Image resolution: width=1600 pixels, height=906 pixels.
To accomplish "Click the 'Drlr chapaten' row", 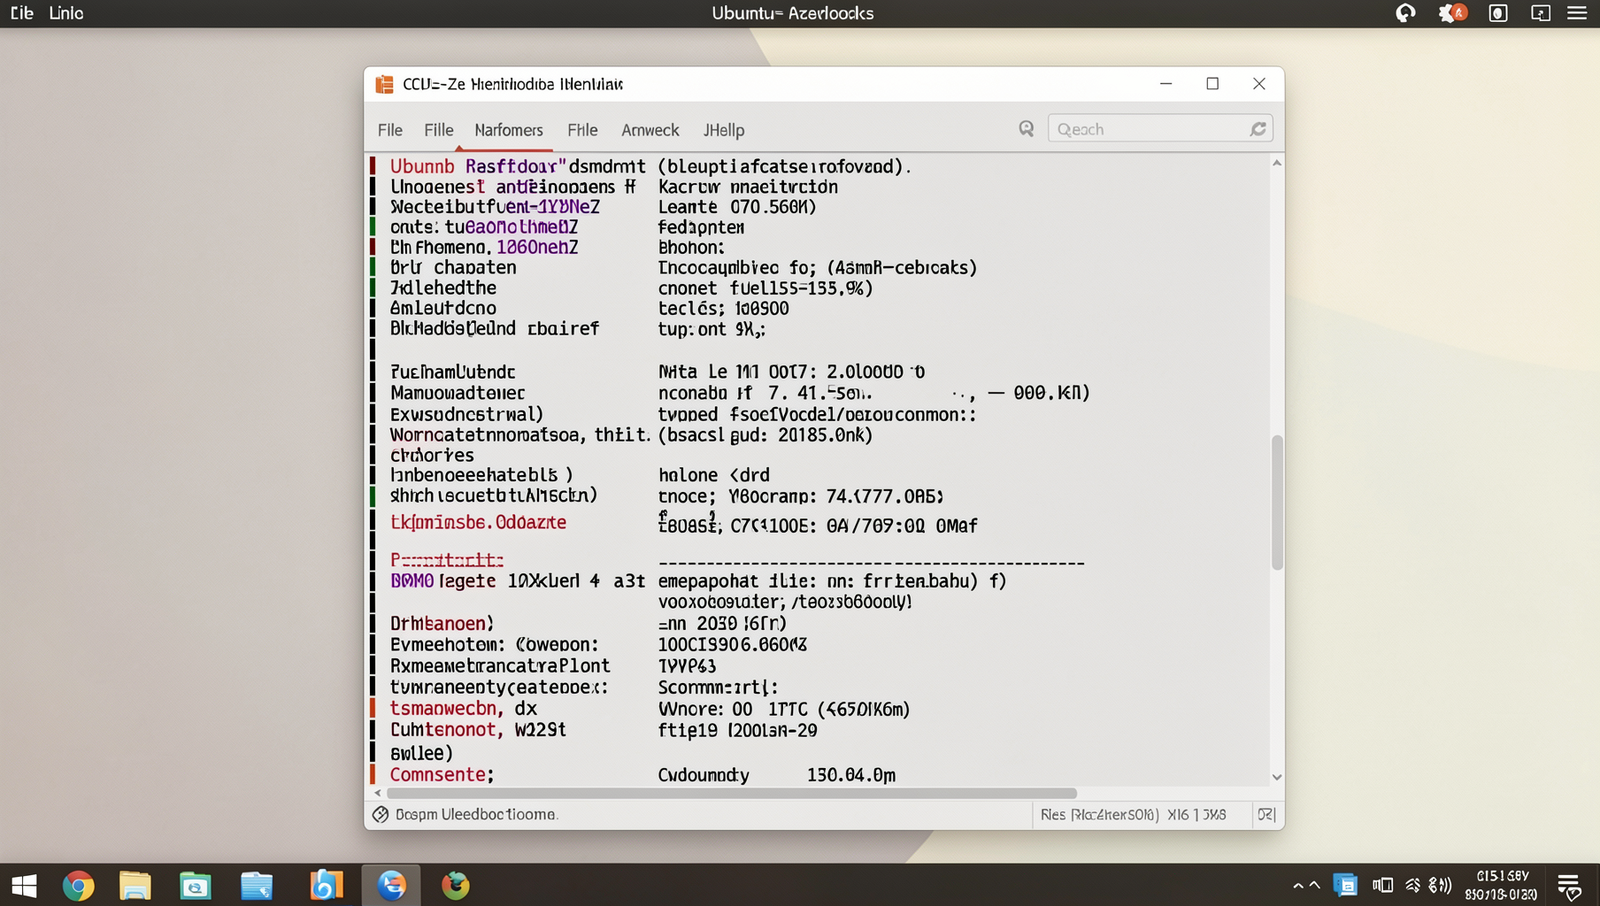I will click(x=453, y=268).
